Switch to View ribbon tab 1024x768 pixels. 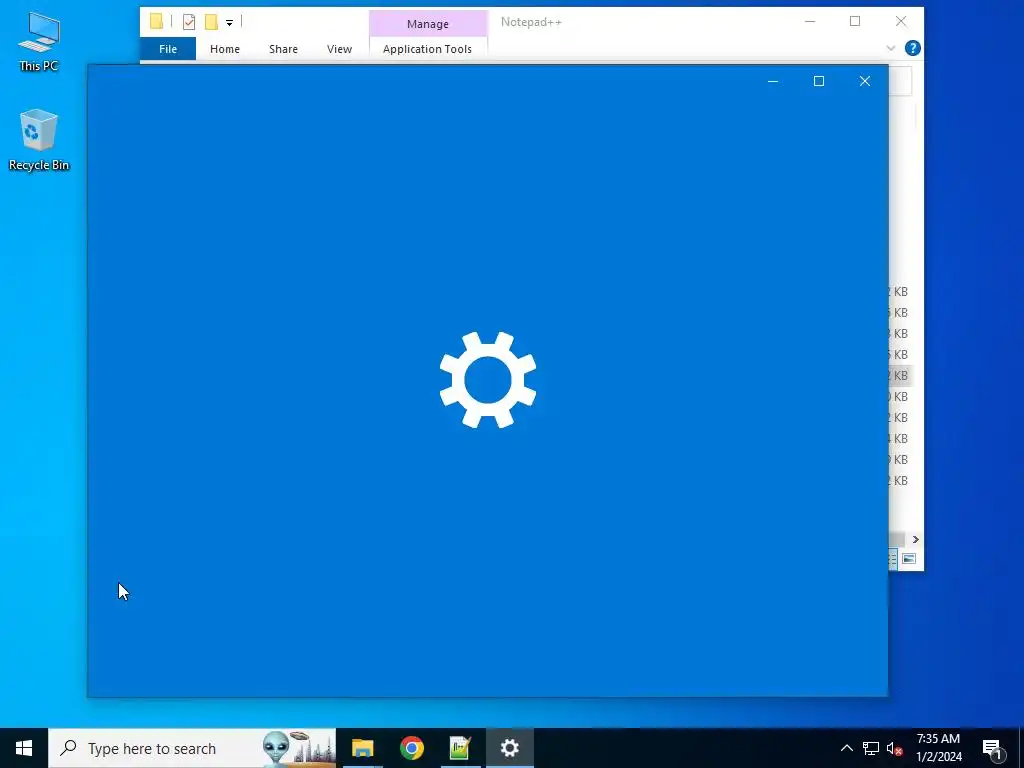340,49
